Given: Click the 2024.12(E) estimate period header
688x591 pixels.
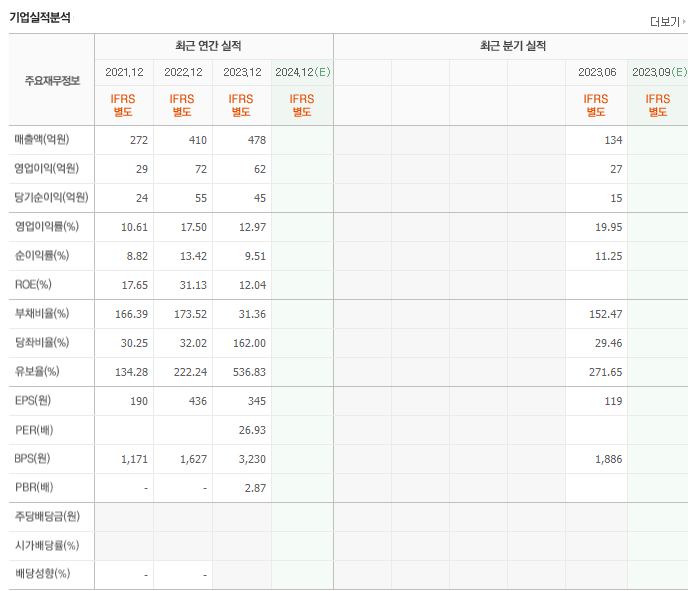Looking at the screenshot, I should click(x=303, y=72).
